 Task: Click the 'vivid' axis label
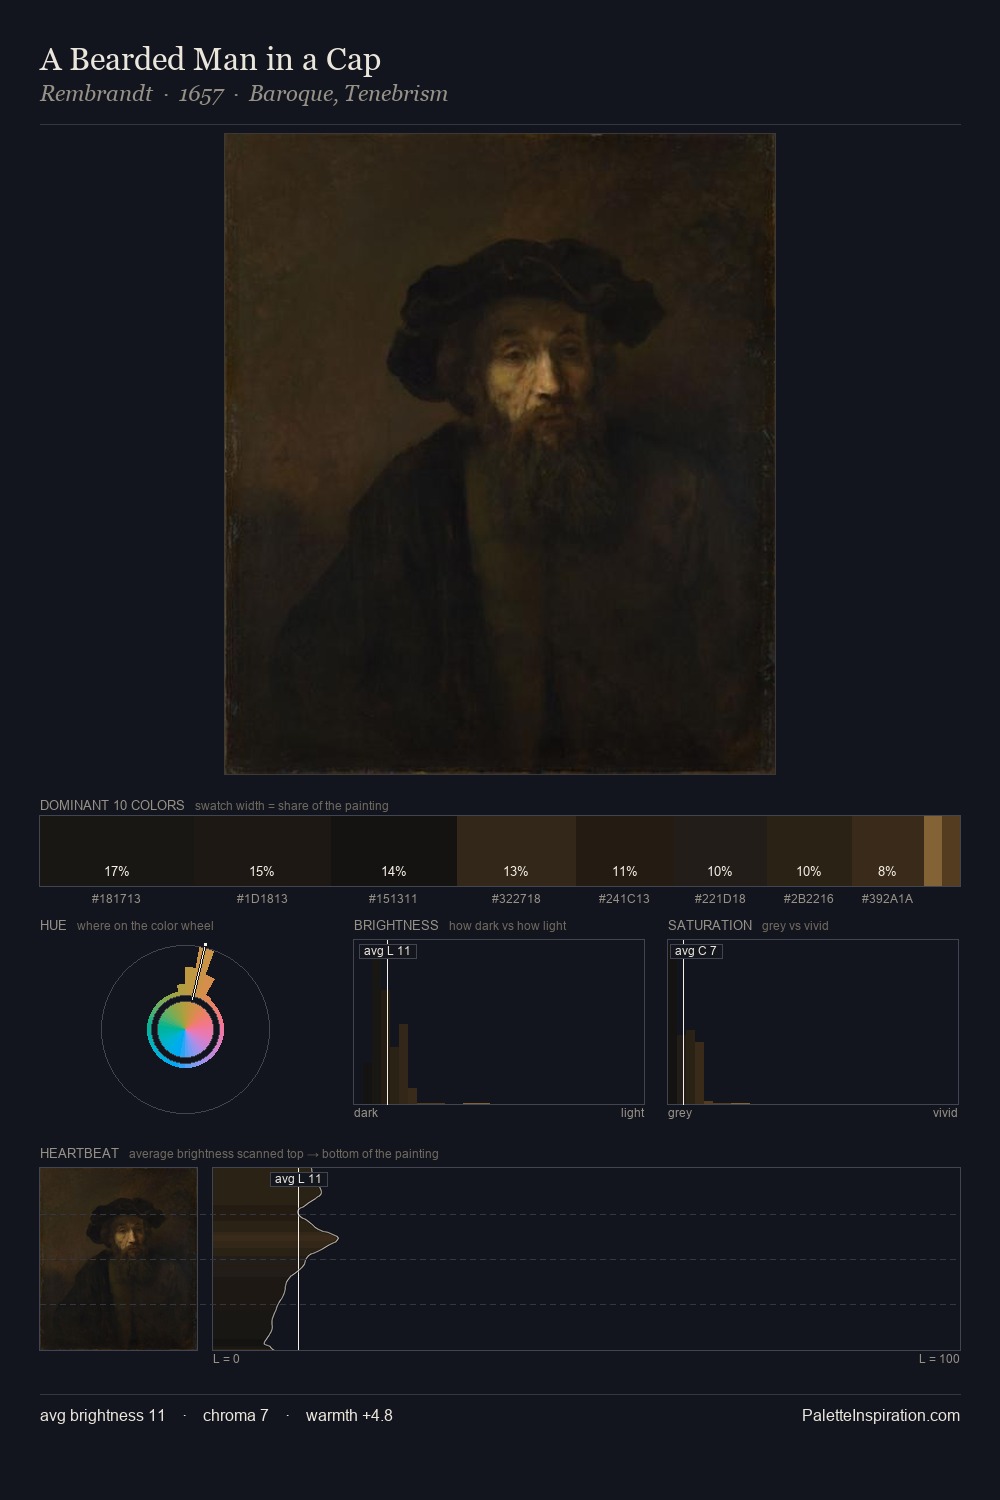(945, 1113)
